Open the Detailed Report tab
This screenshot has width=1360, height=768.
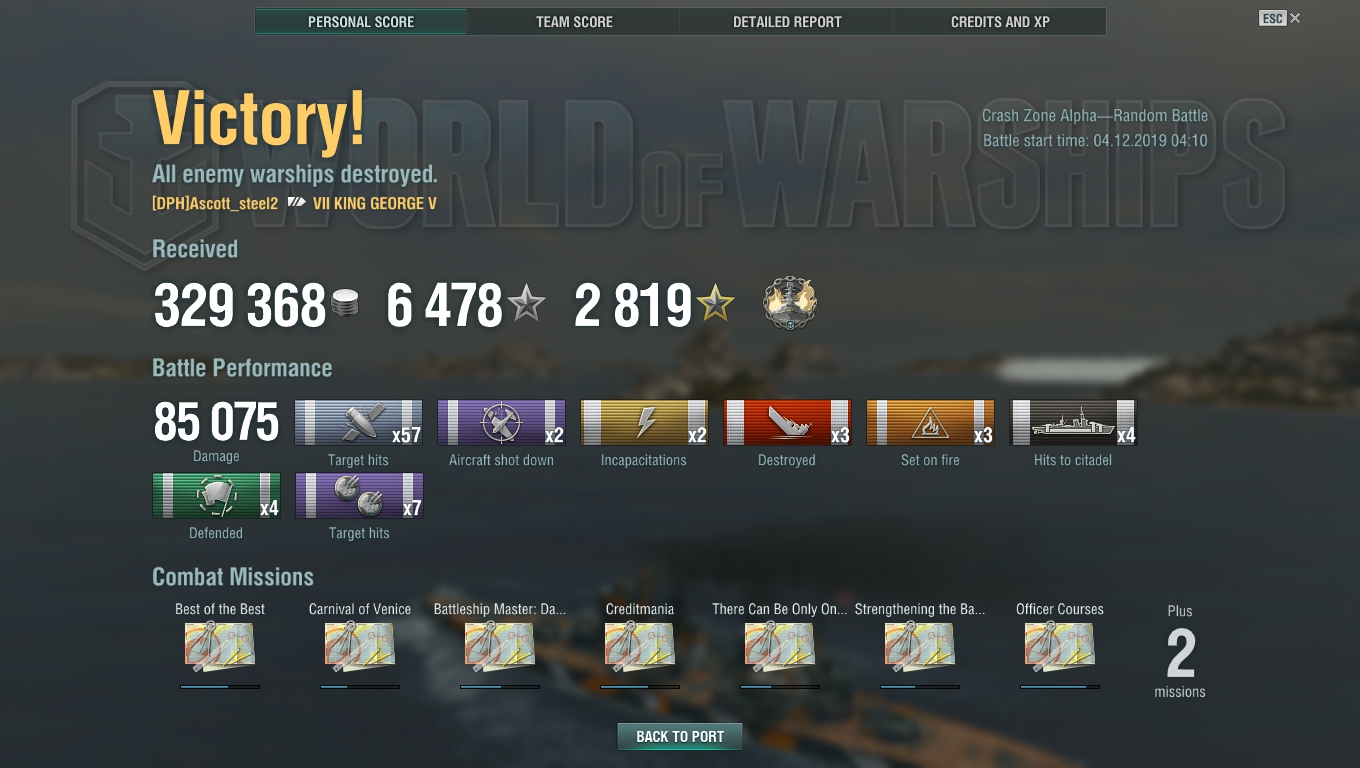[x=787, y=22]
